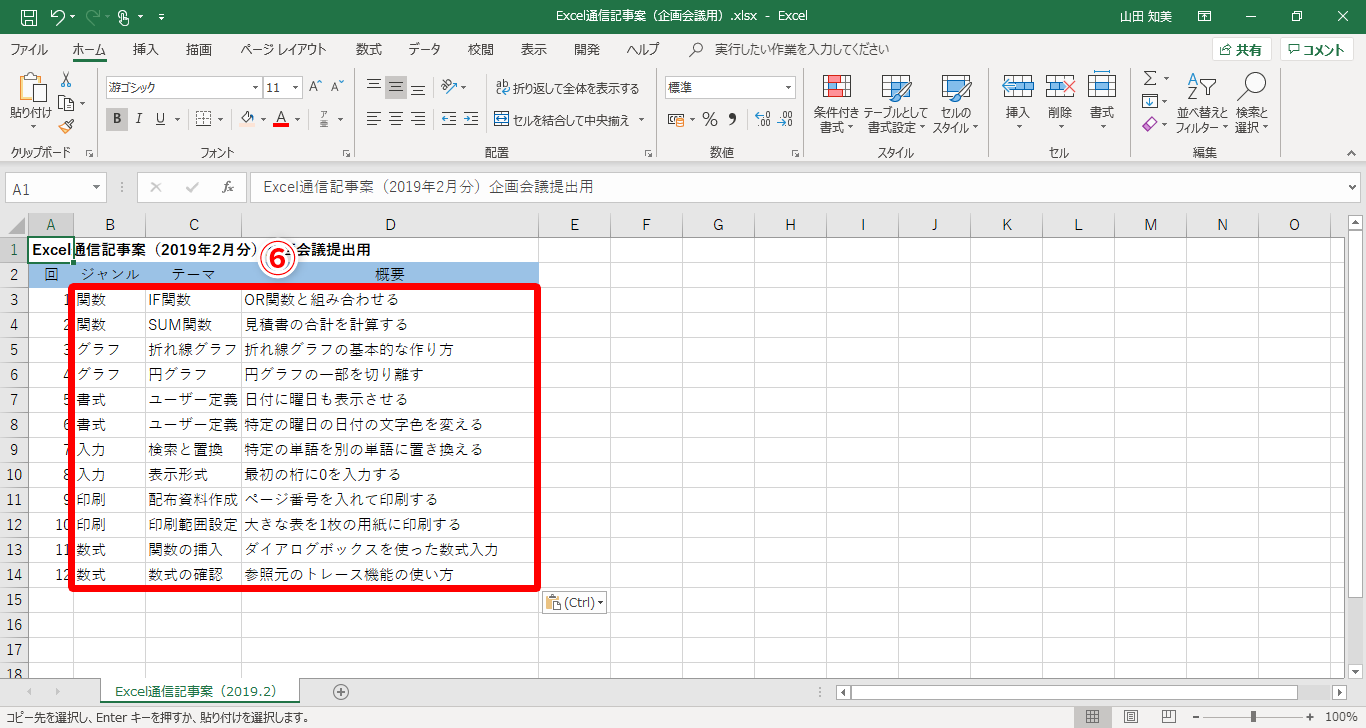Viewport: 1366px width, 728px height.
Task: Expand the Name Box dropdown
Action: point(97,188)
